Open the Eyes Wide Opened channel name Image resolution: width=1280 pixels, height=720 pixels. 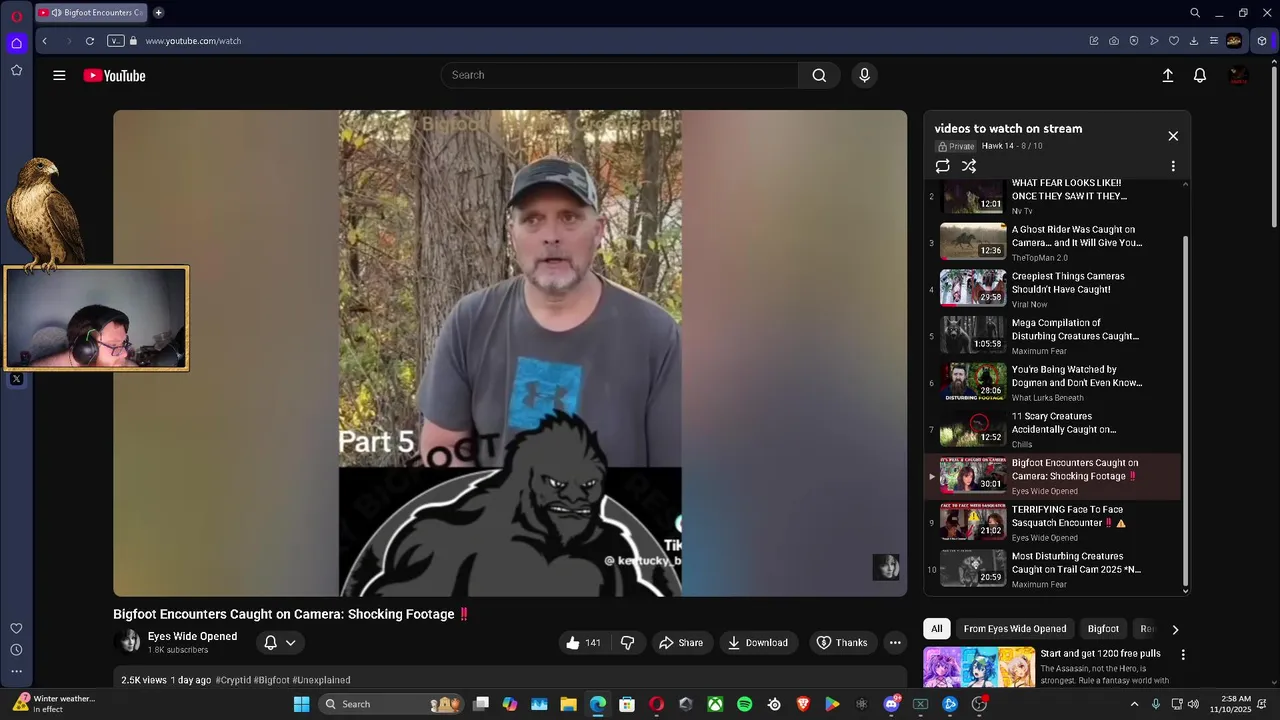192,636
